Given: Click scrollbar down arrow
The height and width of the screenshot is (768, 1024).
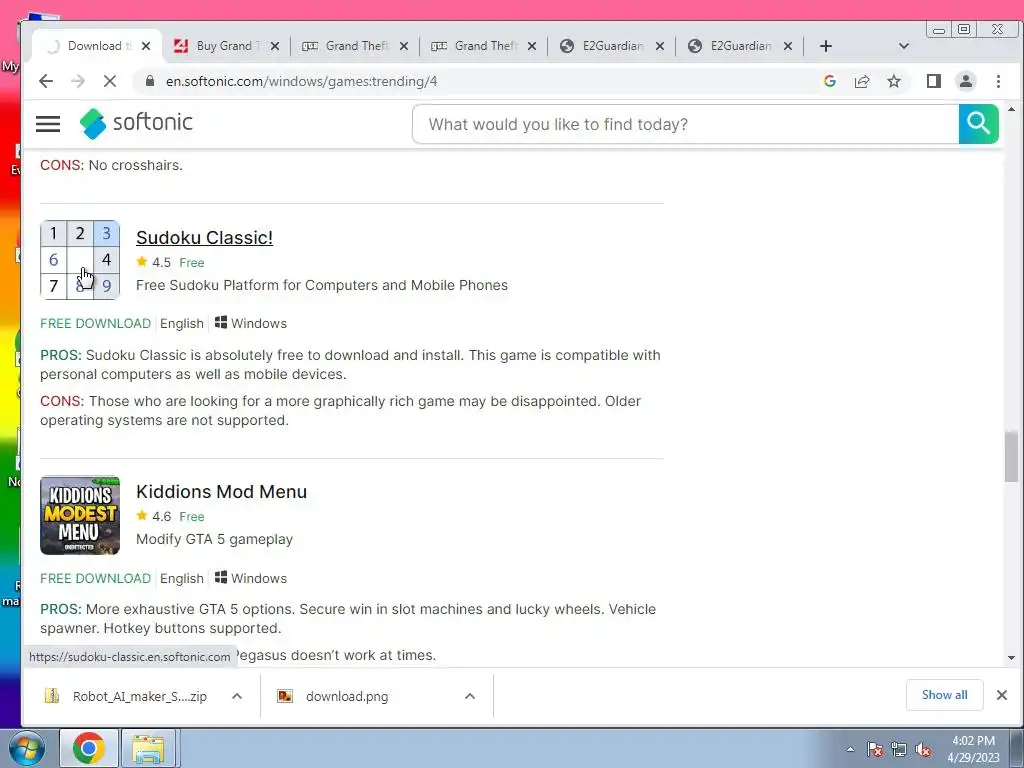Looking at the screenshot, I should 1012,658.
